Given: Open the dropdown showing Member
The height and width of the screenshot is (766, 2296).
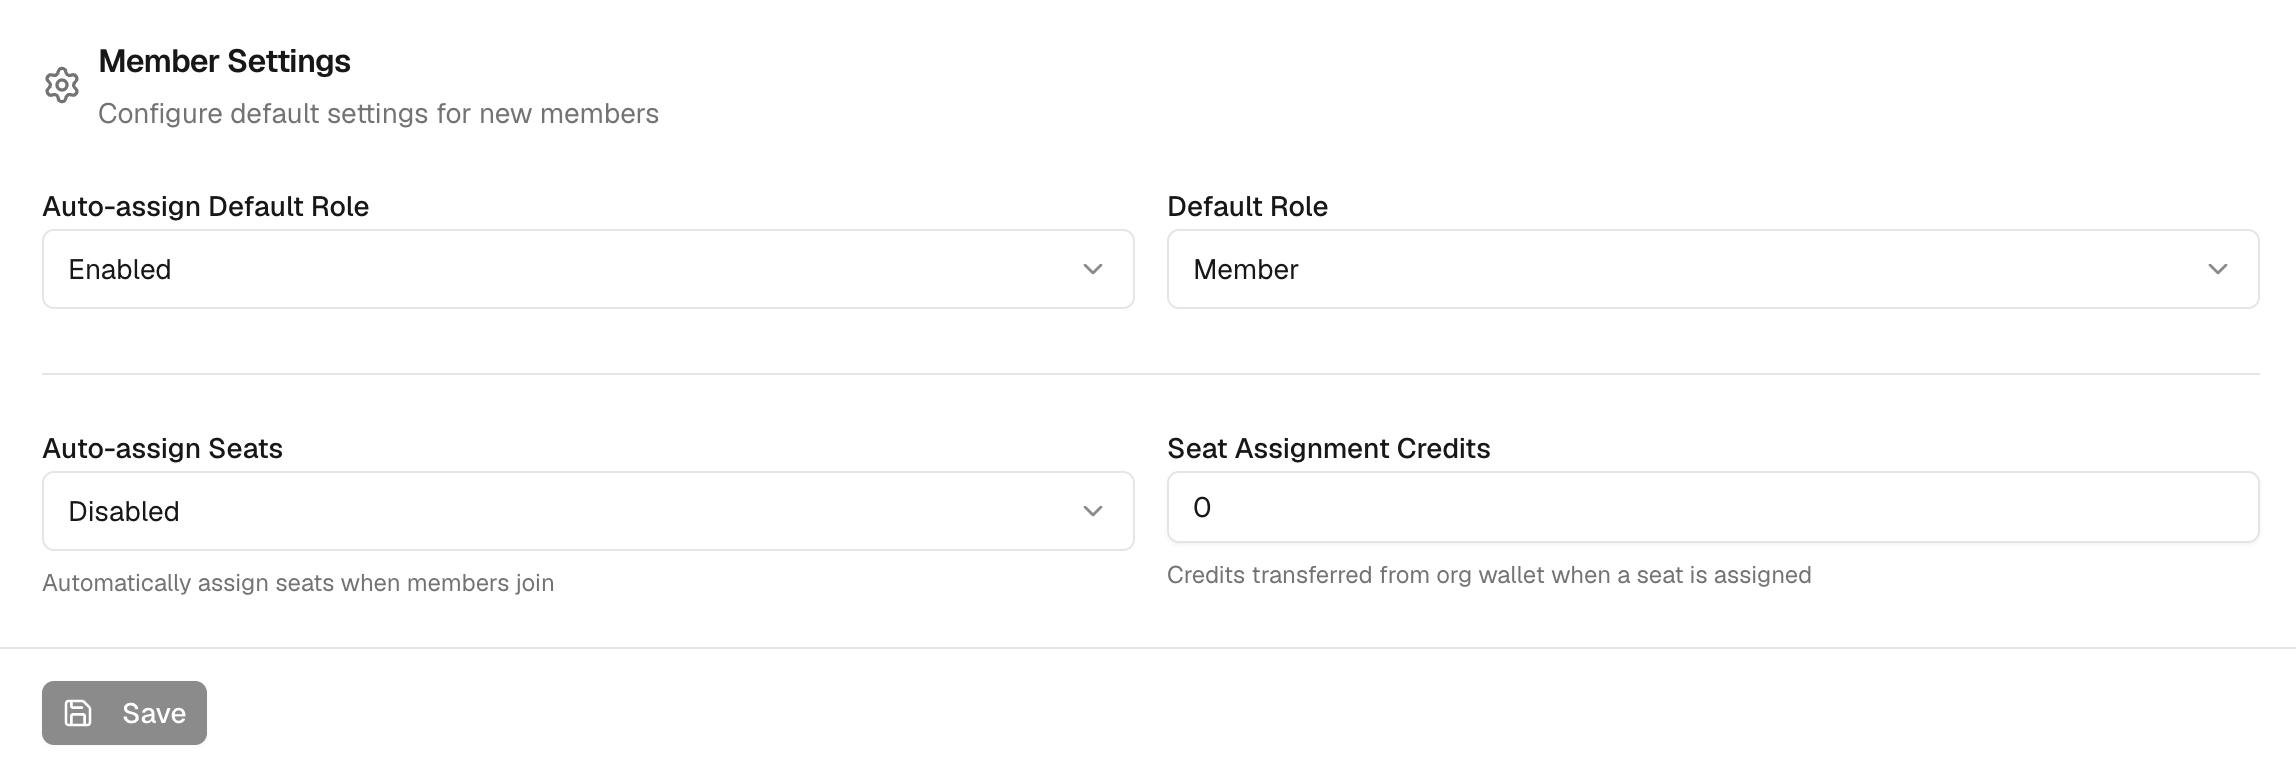Looking at the screenshot, I should [1712, 269].
